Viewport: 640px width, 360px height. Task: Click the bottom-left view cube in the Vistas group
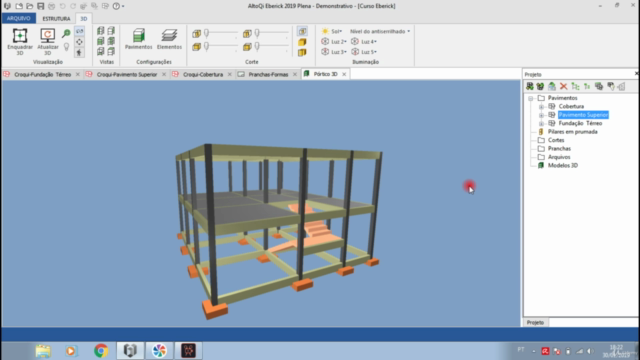tap(101, 51)
